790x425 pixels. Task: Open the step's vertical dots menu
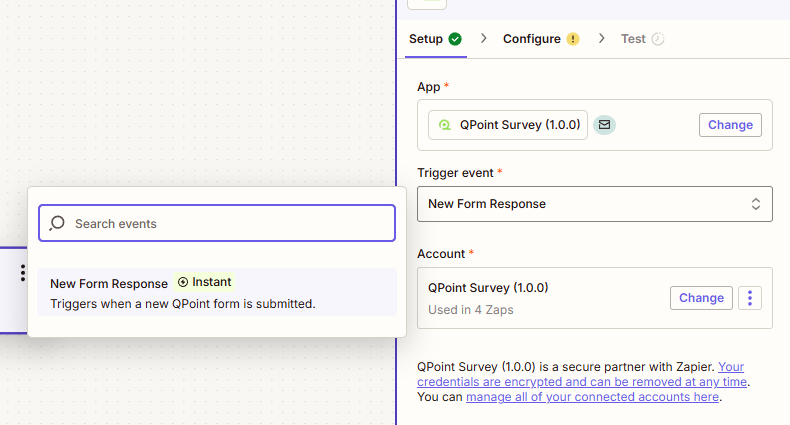coord(23,272)
